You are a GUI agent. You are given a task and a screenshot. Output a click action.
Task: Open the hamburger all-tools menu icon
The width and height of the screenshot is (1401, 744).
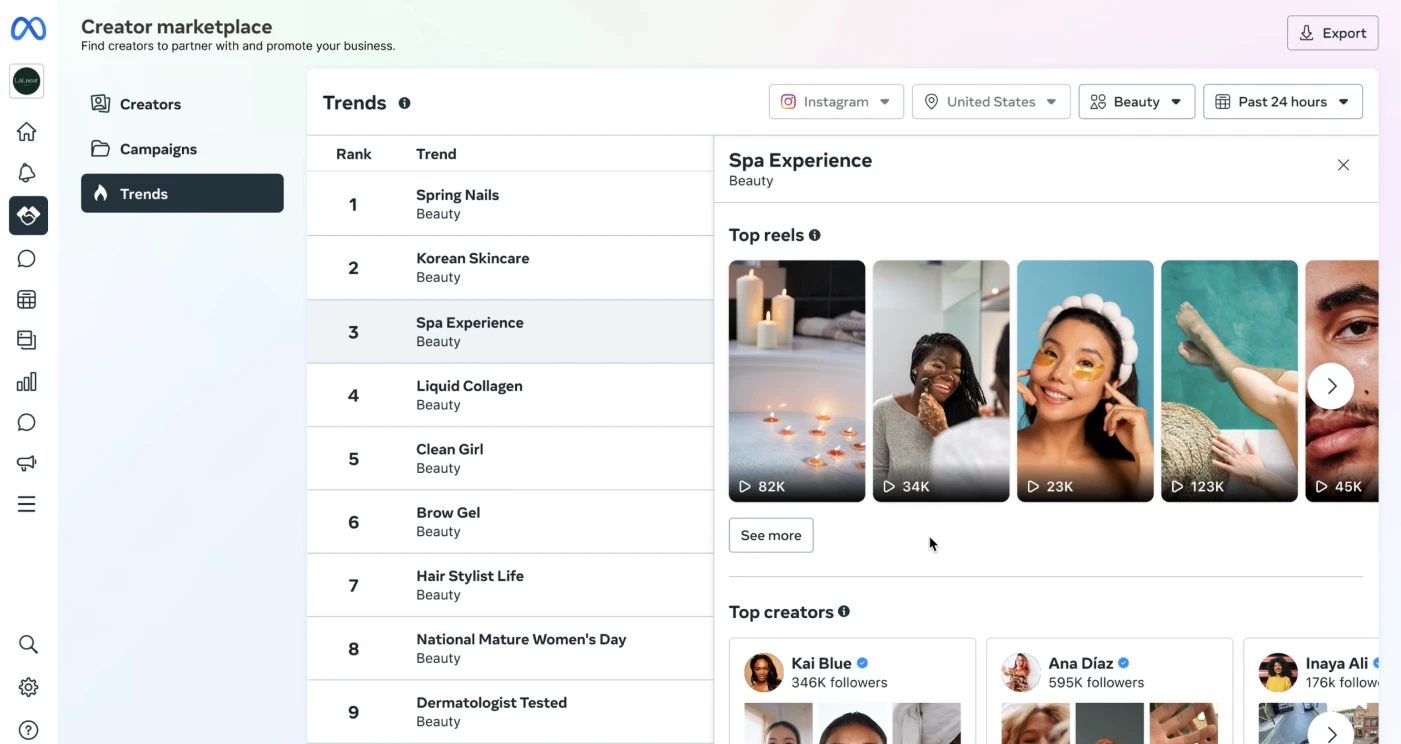click(27, 504)
